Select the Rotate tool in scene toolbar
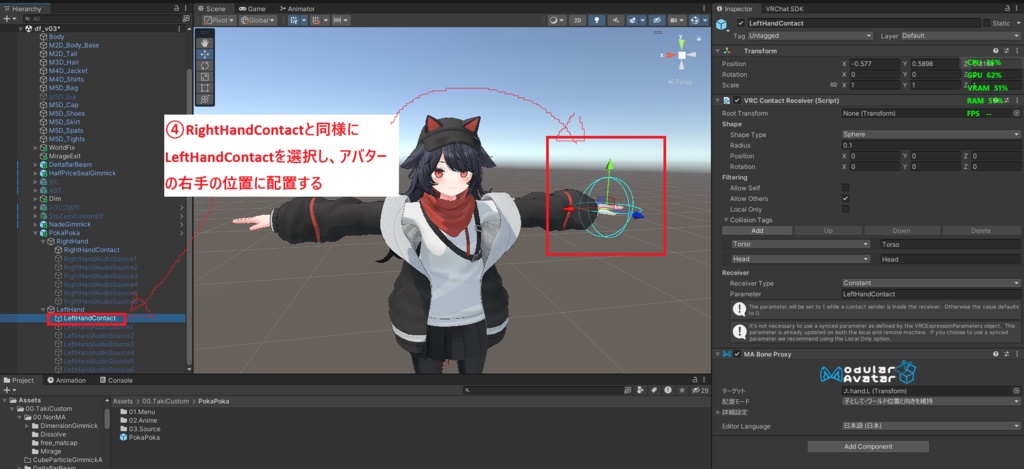Screen dimensions: 1024x469 point(204,66)
